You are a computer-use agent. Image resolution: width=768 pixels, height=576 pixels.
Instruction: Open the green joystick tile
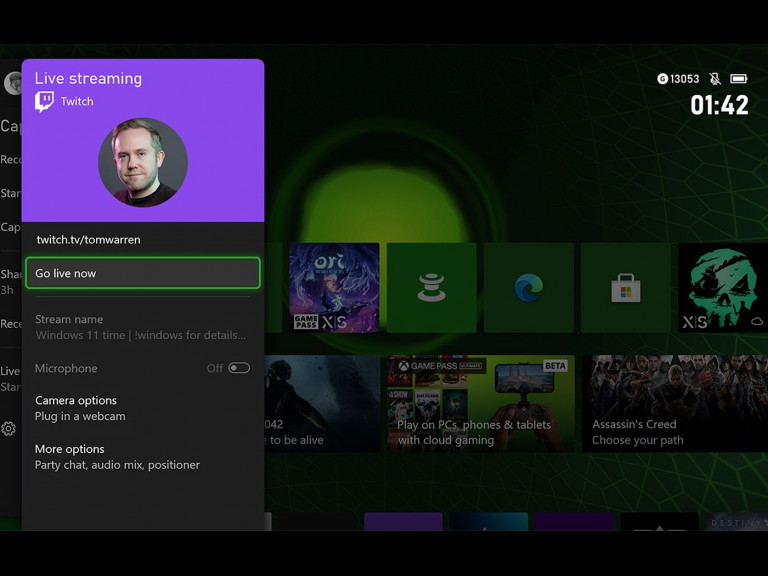(x=432, y=288)
